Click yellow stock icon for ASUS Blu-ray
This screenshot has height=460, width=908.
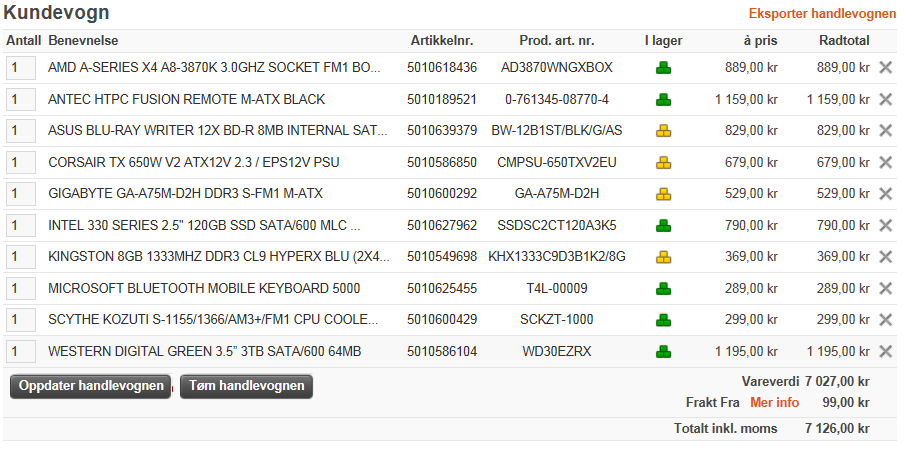(664, 132)
